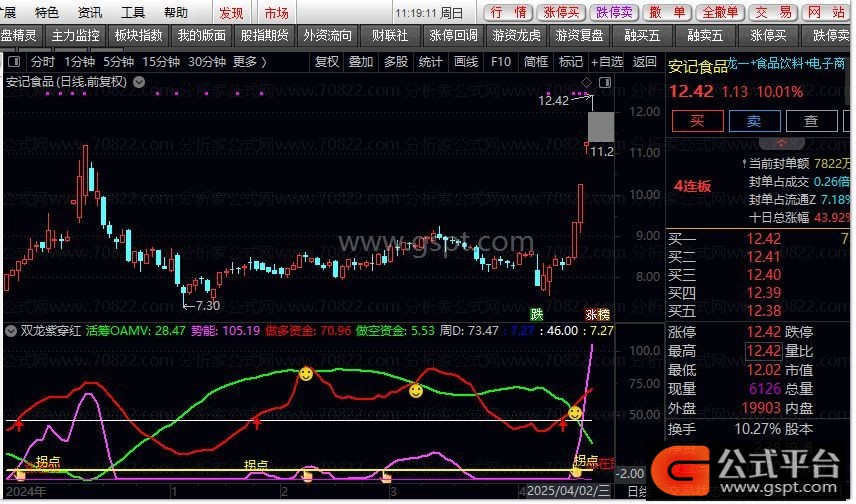Open 涨停回调 in the toolbar
Viewport: 856px width, 504px height.
(454, 35)
